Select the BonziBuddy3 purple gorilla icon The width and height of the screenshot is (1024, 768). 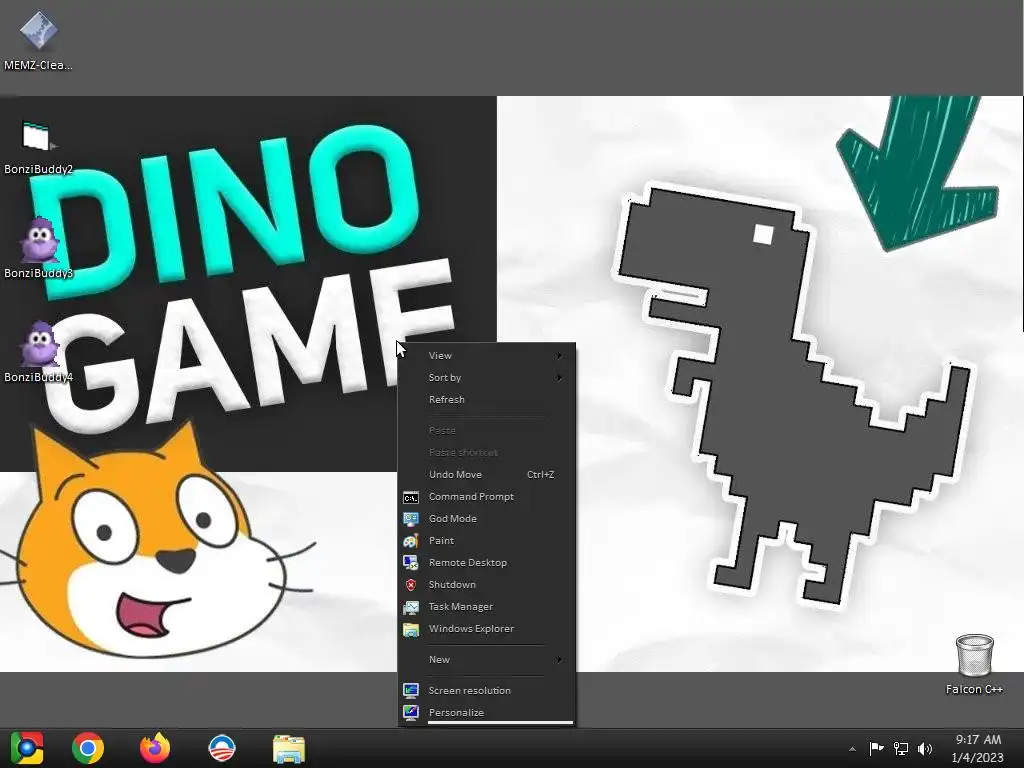(38, 249)
